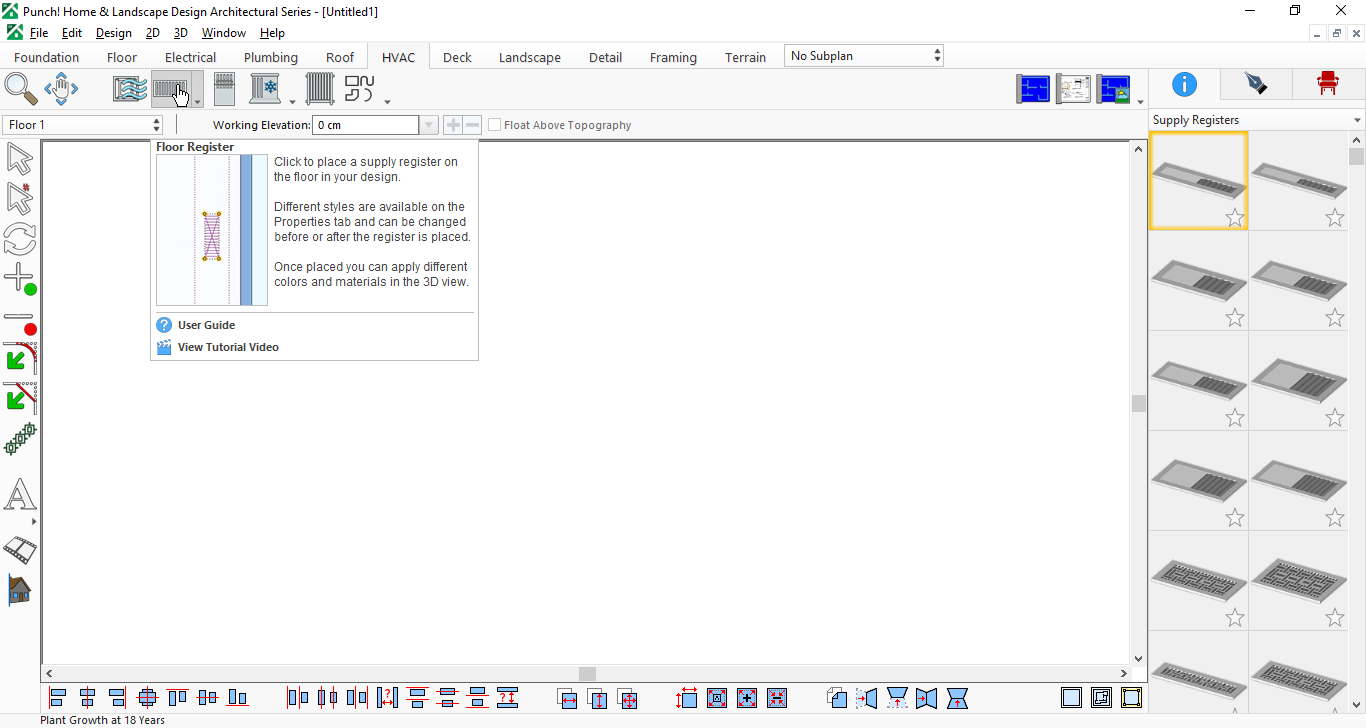Open the red chair objects tab
Screen dimensions: 1366x728
click(x=1328, y=84)
